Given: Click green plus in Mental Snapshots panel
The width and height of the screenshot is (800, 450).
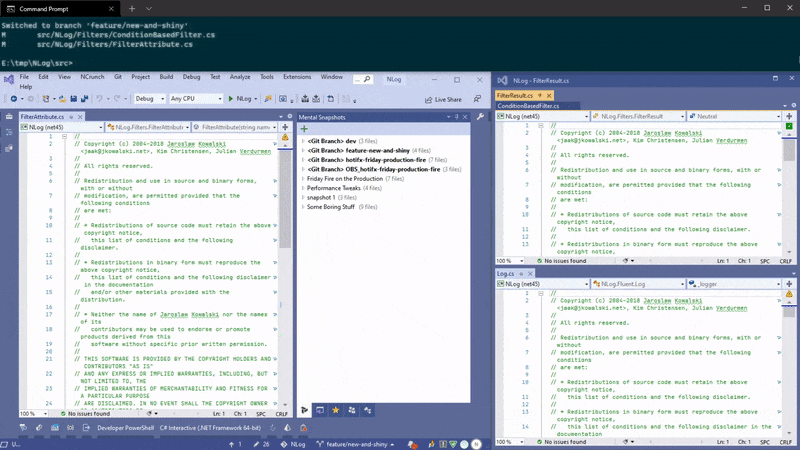Looking at the screenshot, I should (x=304, y=129).
